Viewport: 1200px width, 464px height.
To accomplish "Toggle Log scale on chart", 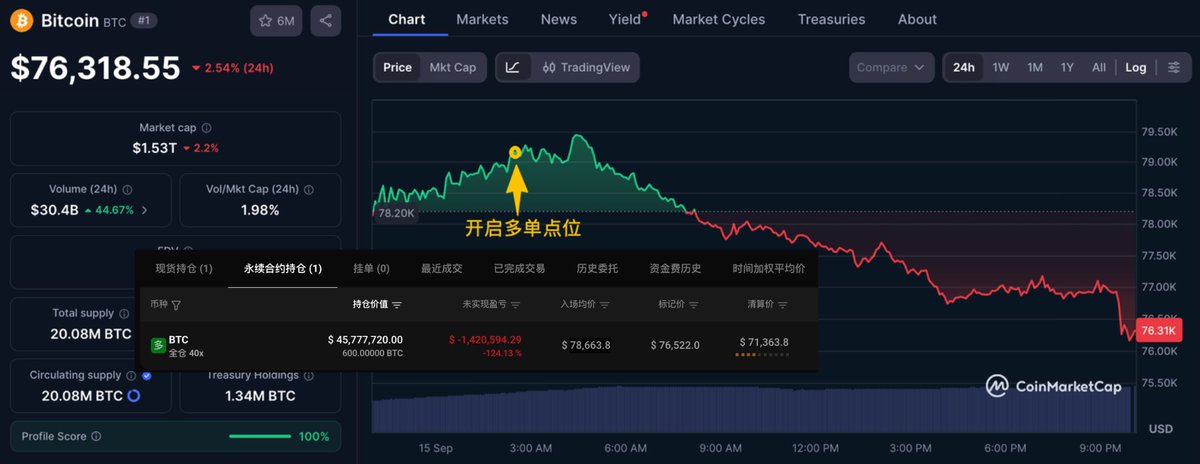I will tap(1136, 67).
